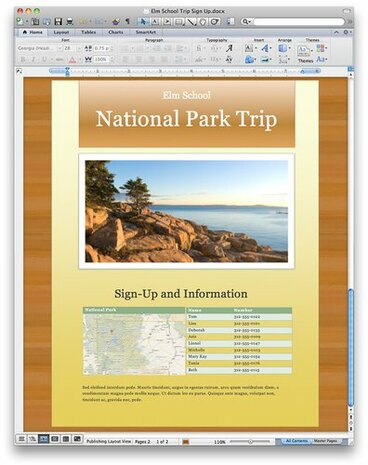
Task: Click the Themes gallery icon
Action: tap(303, 50)
